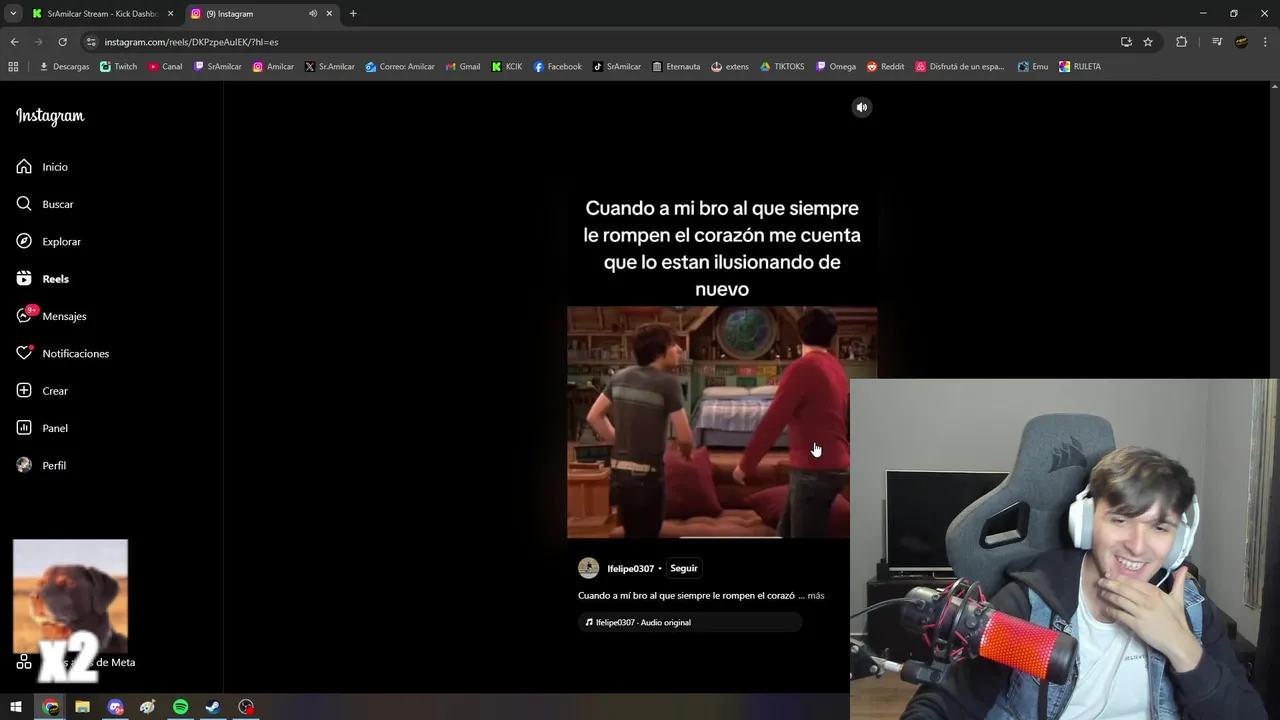Open the Chrome profile avatar
1280x720 pixels.
pyautogui.click(x=1241, y=42)
